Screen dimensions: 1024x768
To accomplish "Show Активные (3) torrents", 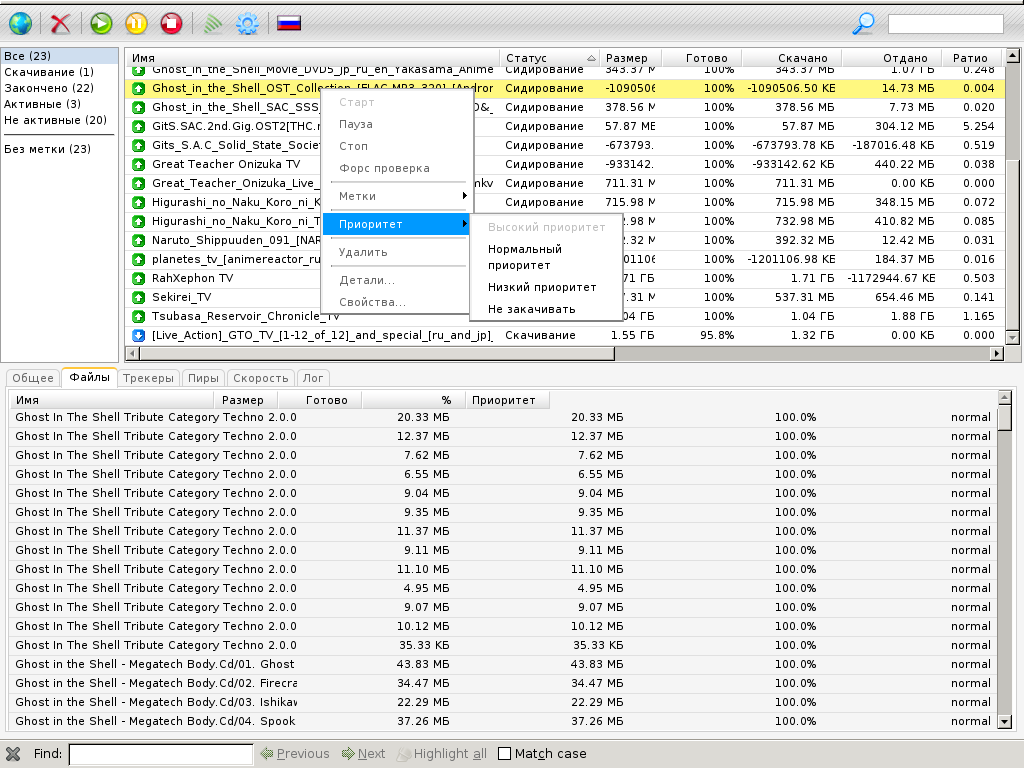I will 42,104.
